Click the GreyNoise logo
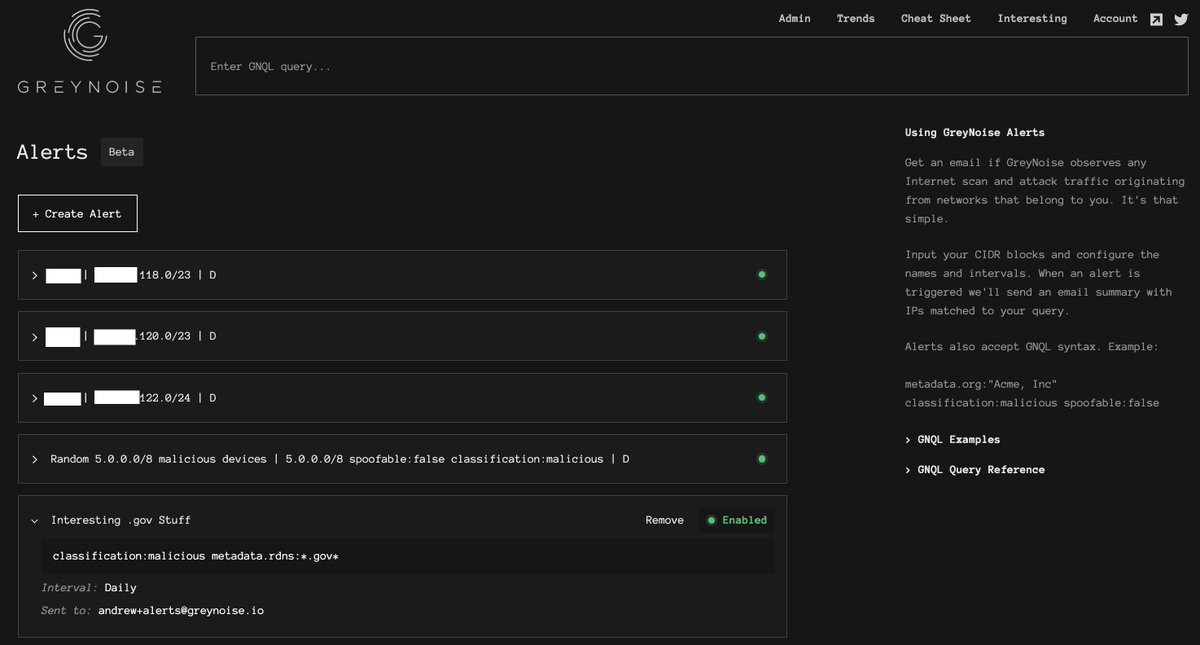Image resolution: width=1200 pixels, height=645 pixels. (x=89, y=51)
